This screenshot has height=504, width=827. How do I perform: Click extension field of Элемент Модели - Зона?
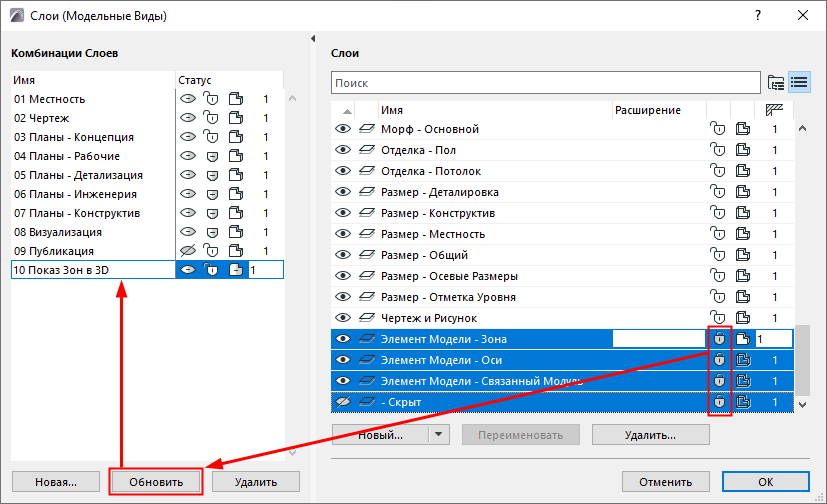click(x=659, y=339)
